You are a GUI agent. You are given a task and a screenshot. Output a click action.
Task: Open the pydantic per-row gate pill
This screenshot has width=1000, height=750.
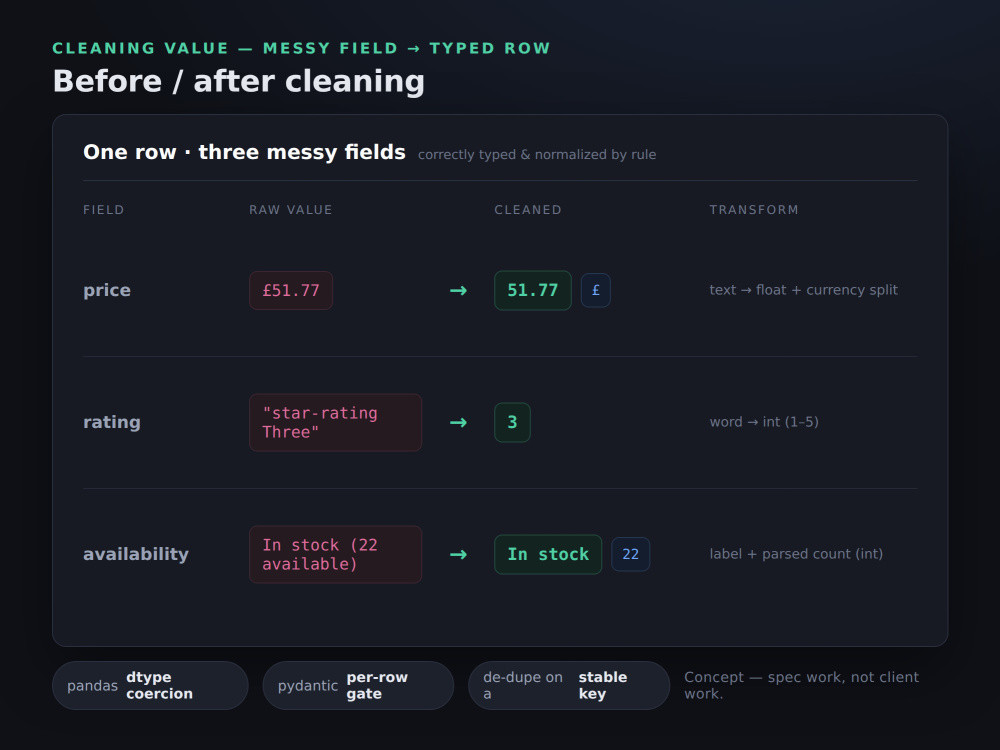[x=358, y=686]
